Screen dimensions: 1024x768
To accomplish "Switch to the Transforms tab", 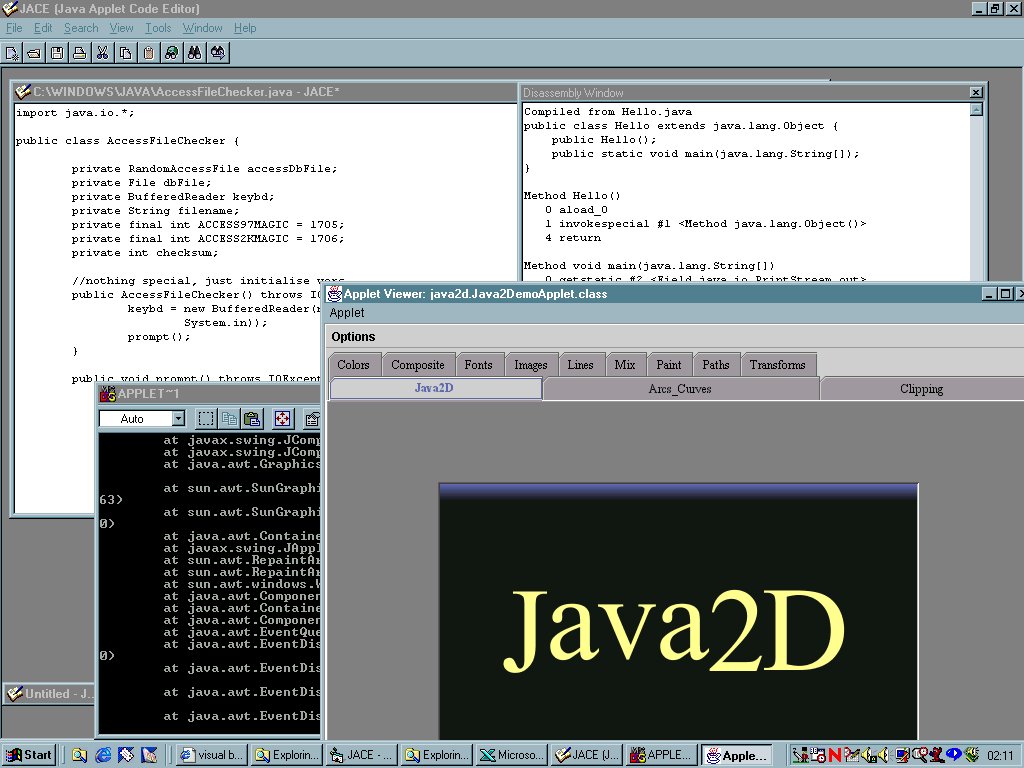I will (777, 365).
